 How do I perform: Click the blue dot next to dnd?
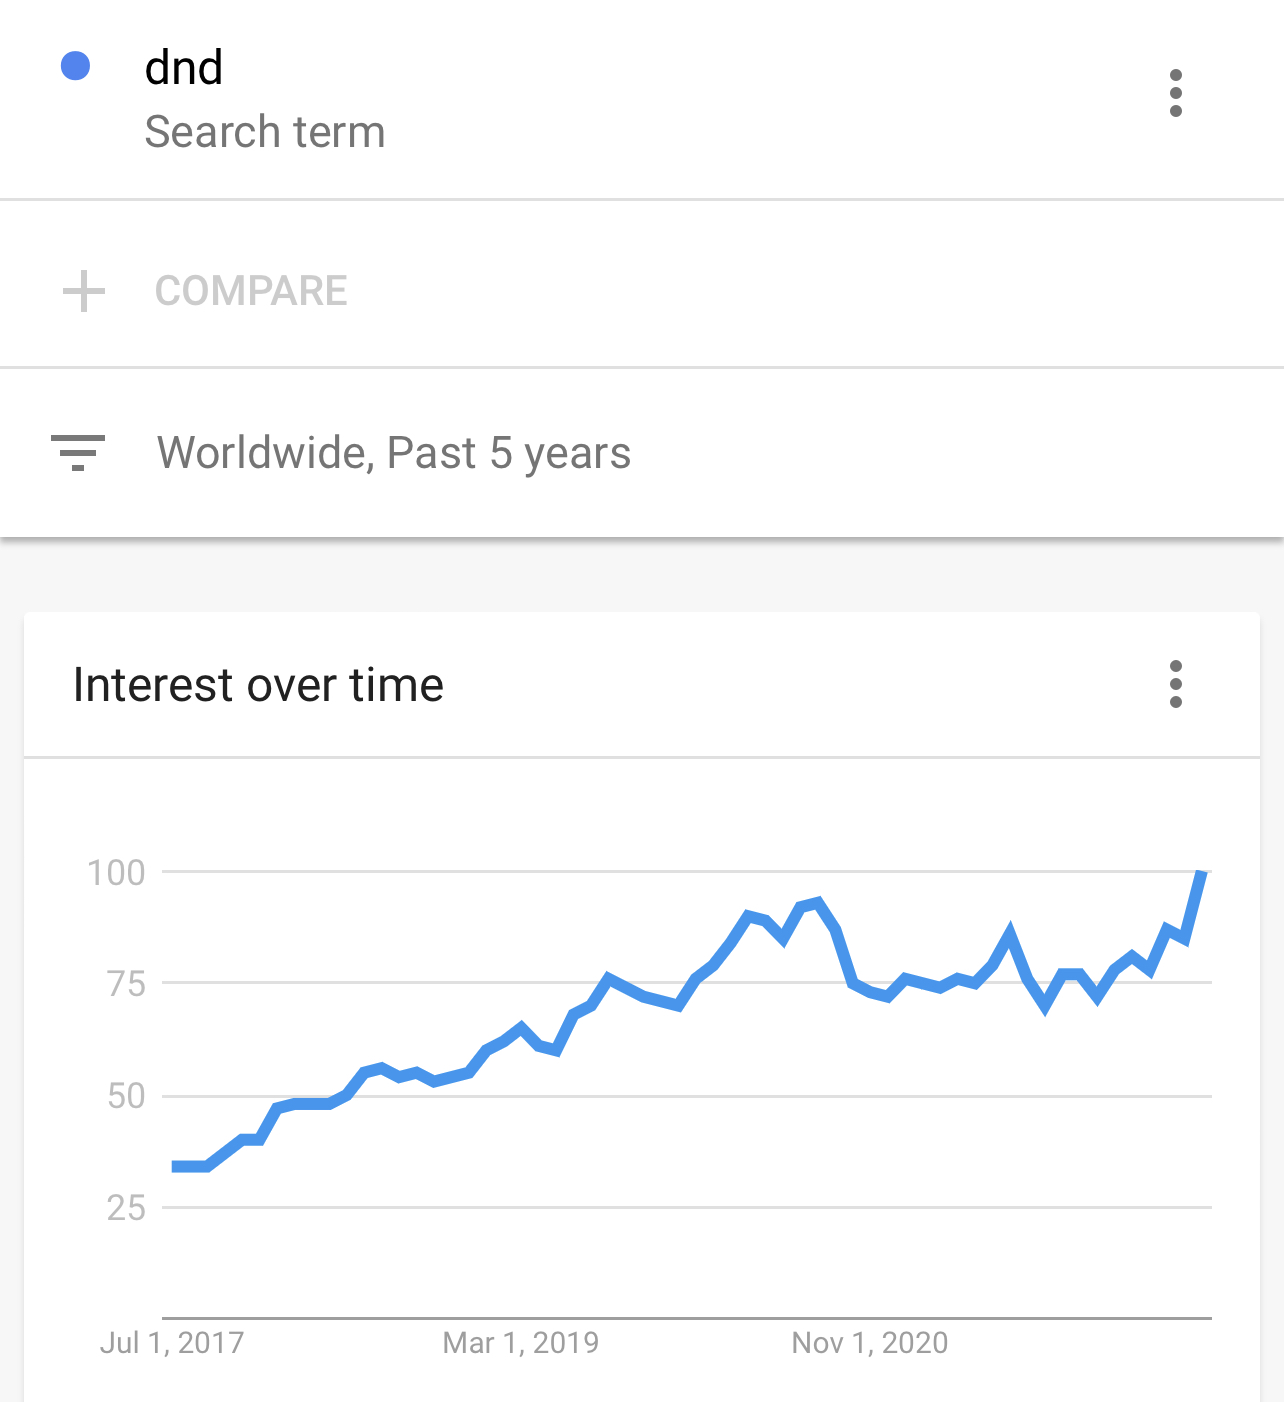tap(76, 66)
